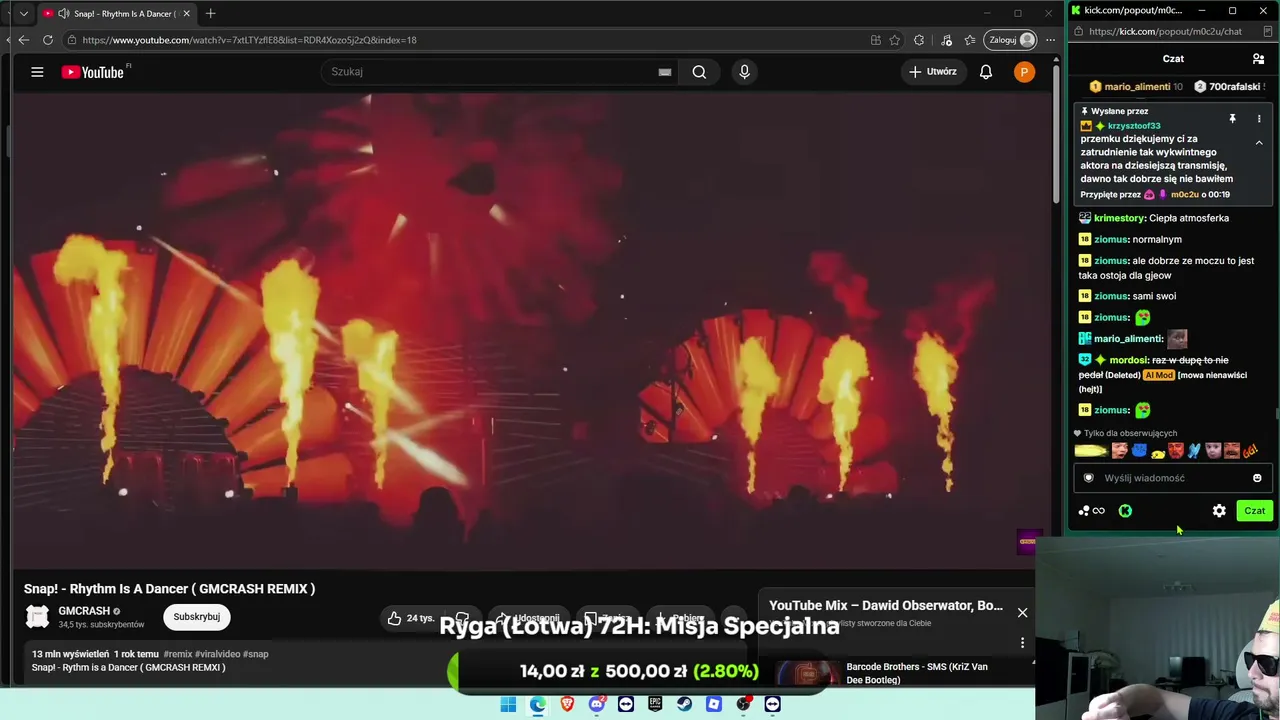Viewport: 1280px width, 720px height.
Task: Insert the GG! emote
Action: tap(1250, 451)
